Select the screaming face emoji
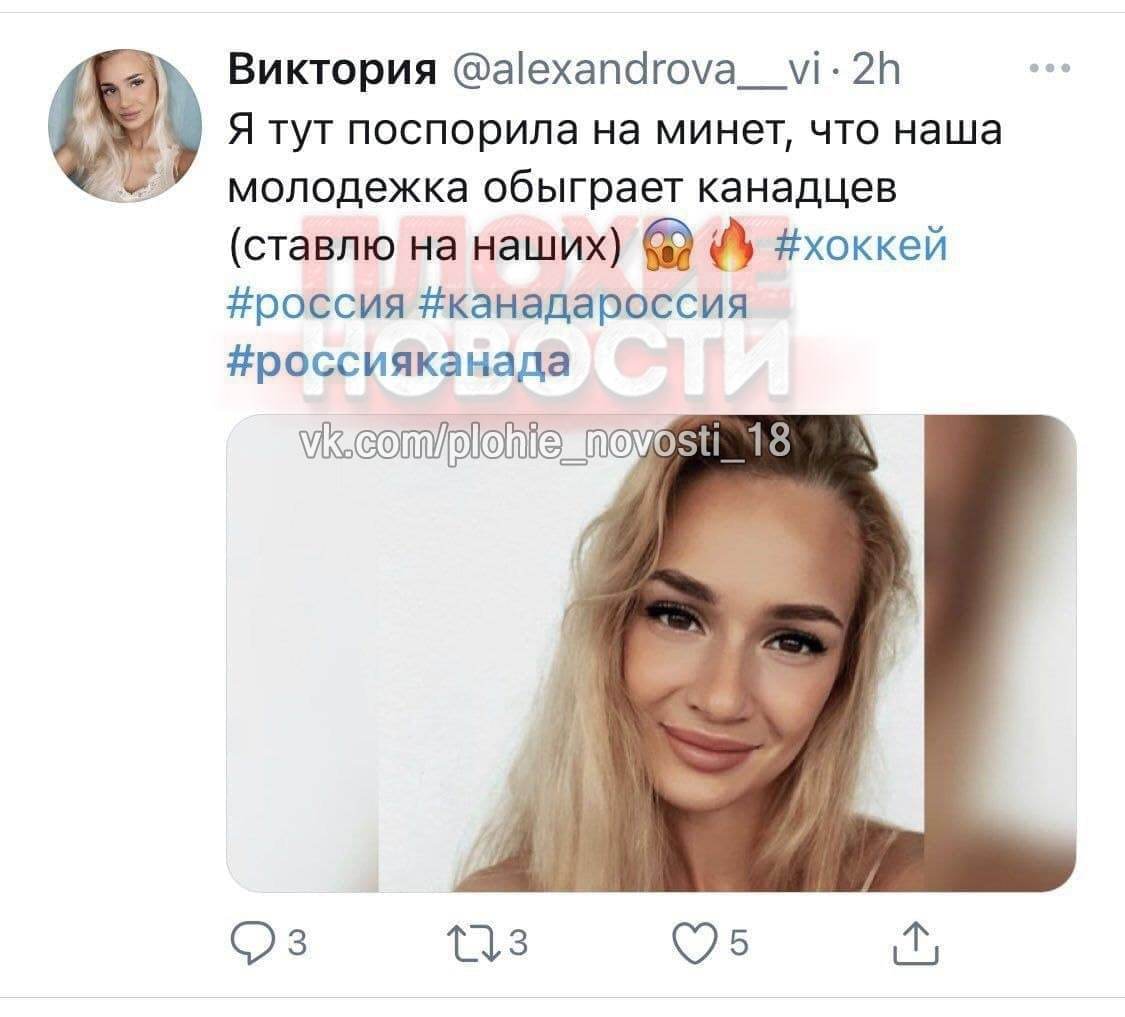 (x=669, y=245)
